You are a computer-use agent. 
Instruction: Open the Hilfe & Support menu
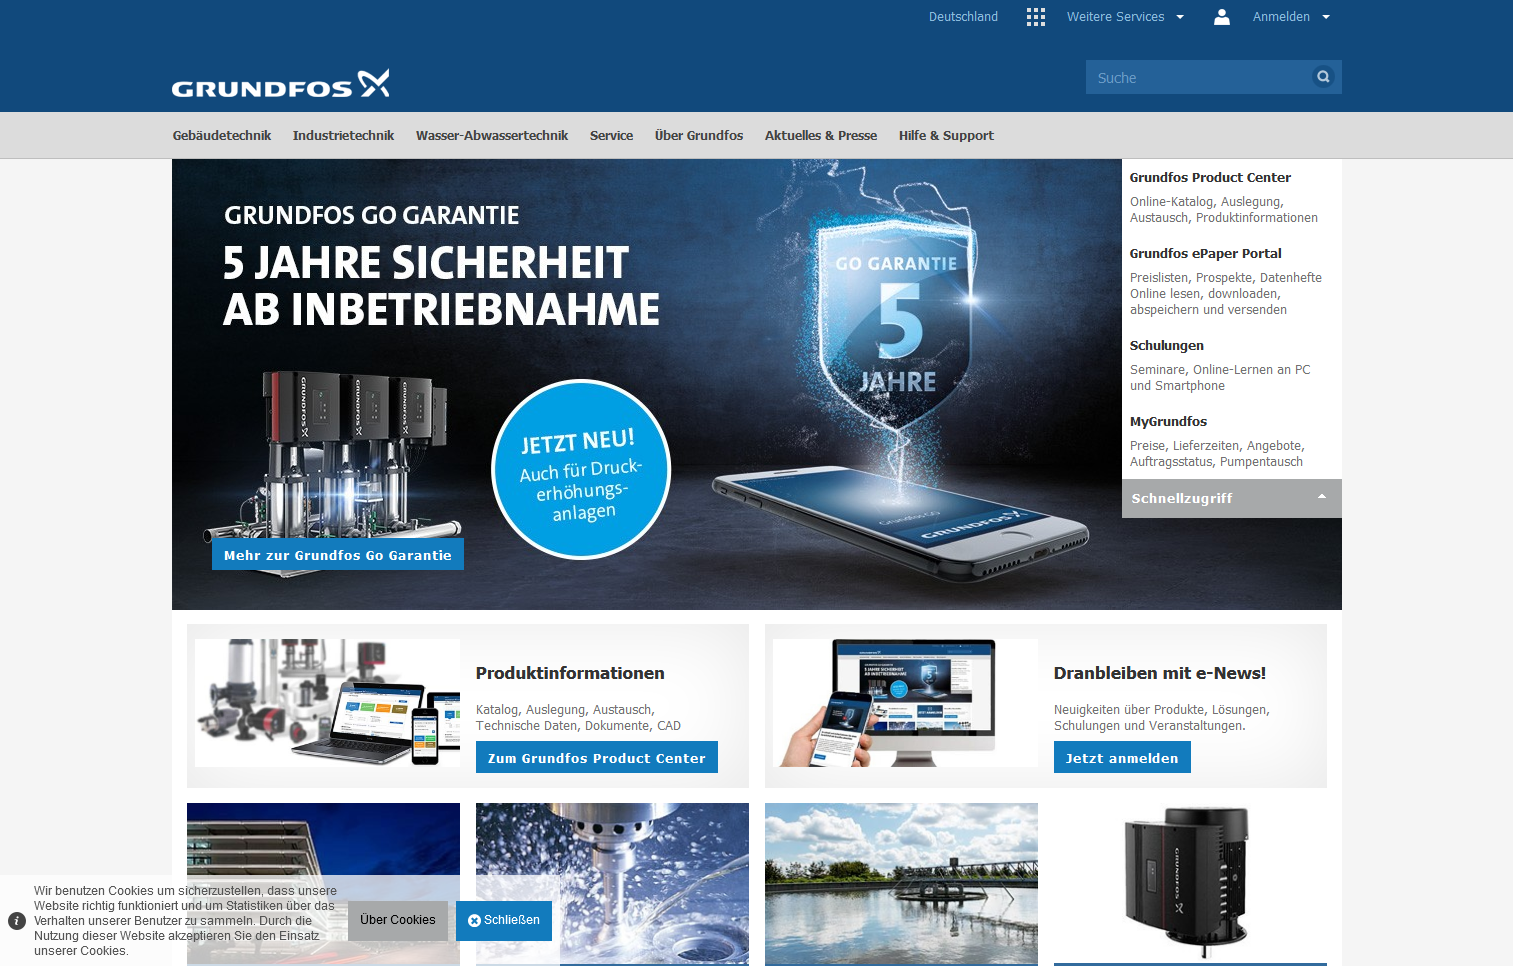(946, 136)
